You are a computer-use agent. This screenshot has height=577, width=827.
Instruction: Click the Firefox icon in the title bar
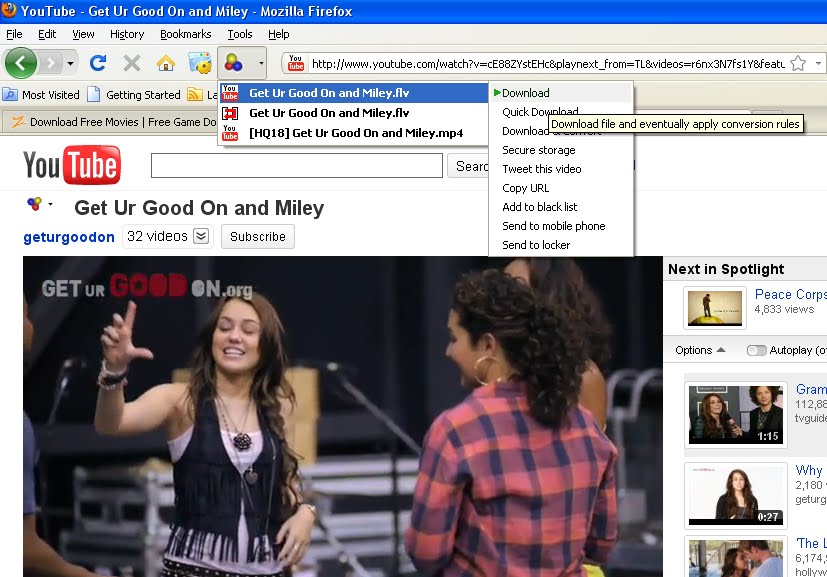pos(9,11)
